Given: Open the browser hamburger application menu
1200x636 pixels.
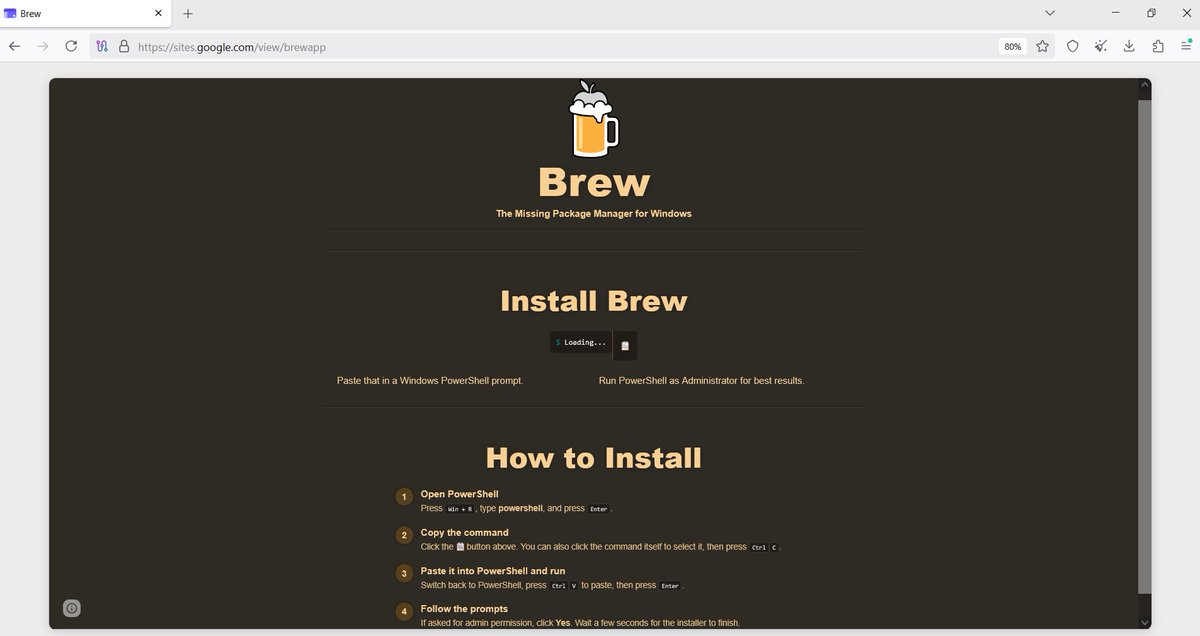Looking at the screenshot, I should tap(1186, 46).
